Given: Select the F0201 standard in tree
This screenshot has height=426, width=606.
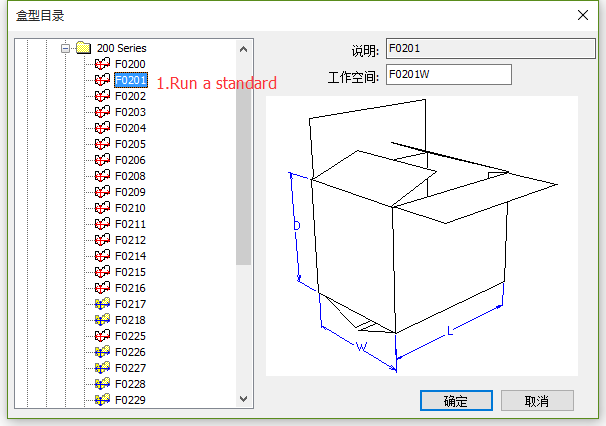Looking at the screenshot, I should click(131, 80).
